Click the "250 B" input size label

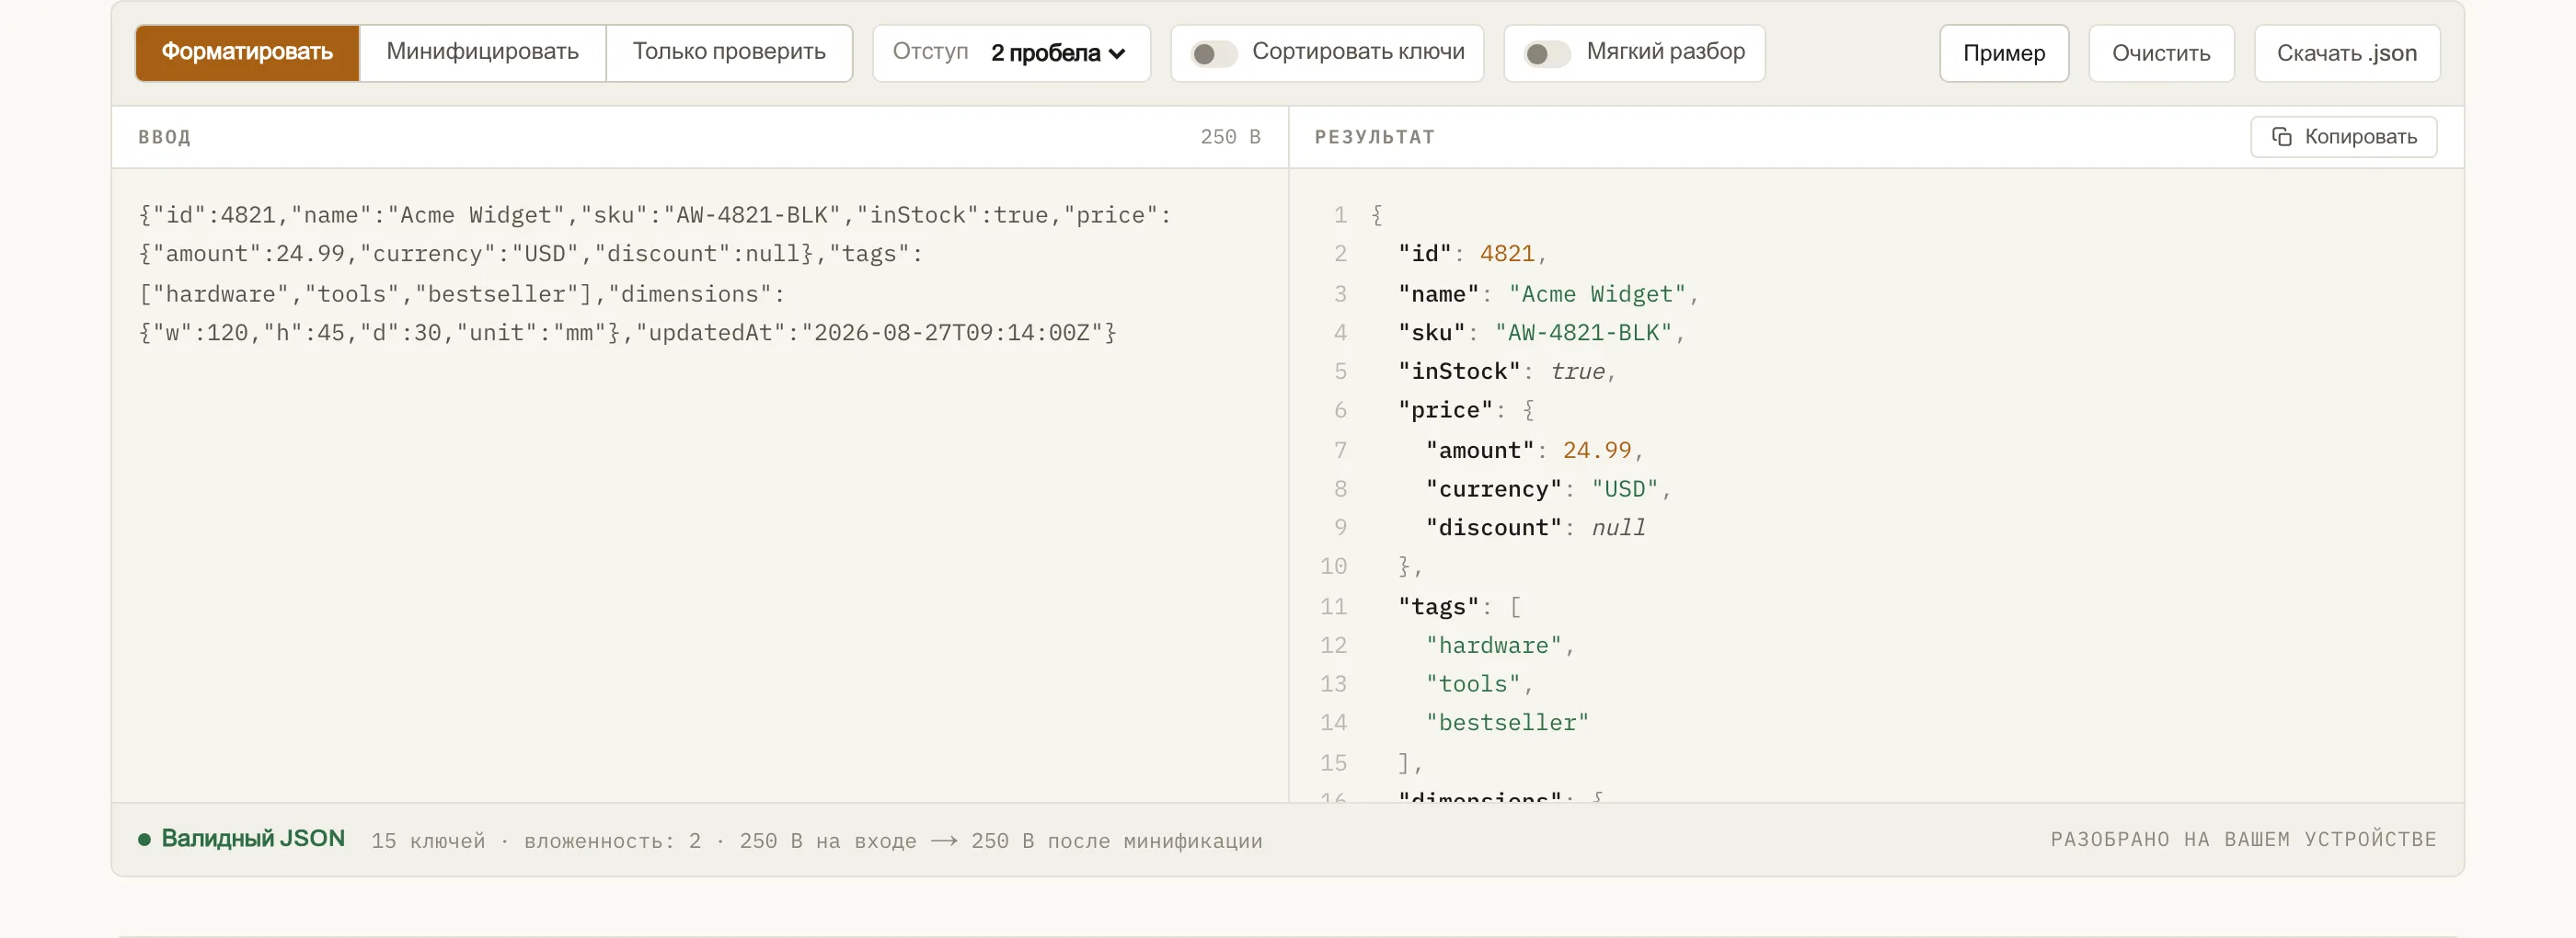click(x=1230, y=137)
